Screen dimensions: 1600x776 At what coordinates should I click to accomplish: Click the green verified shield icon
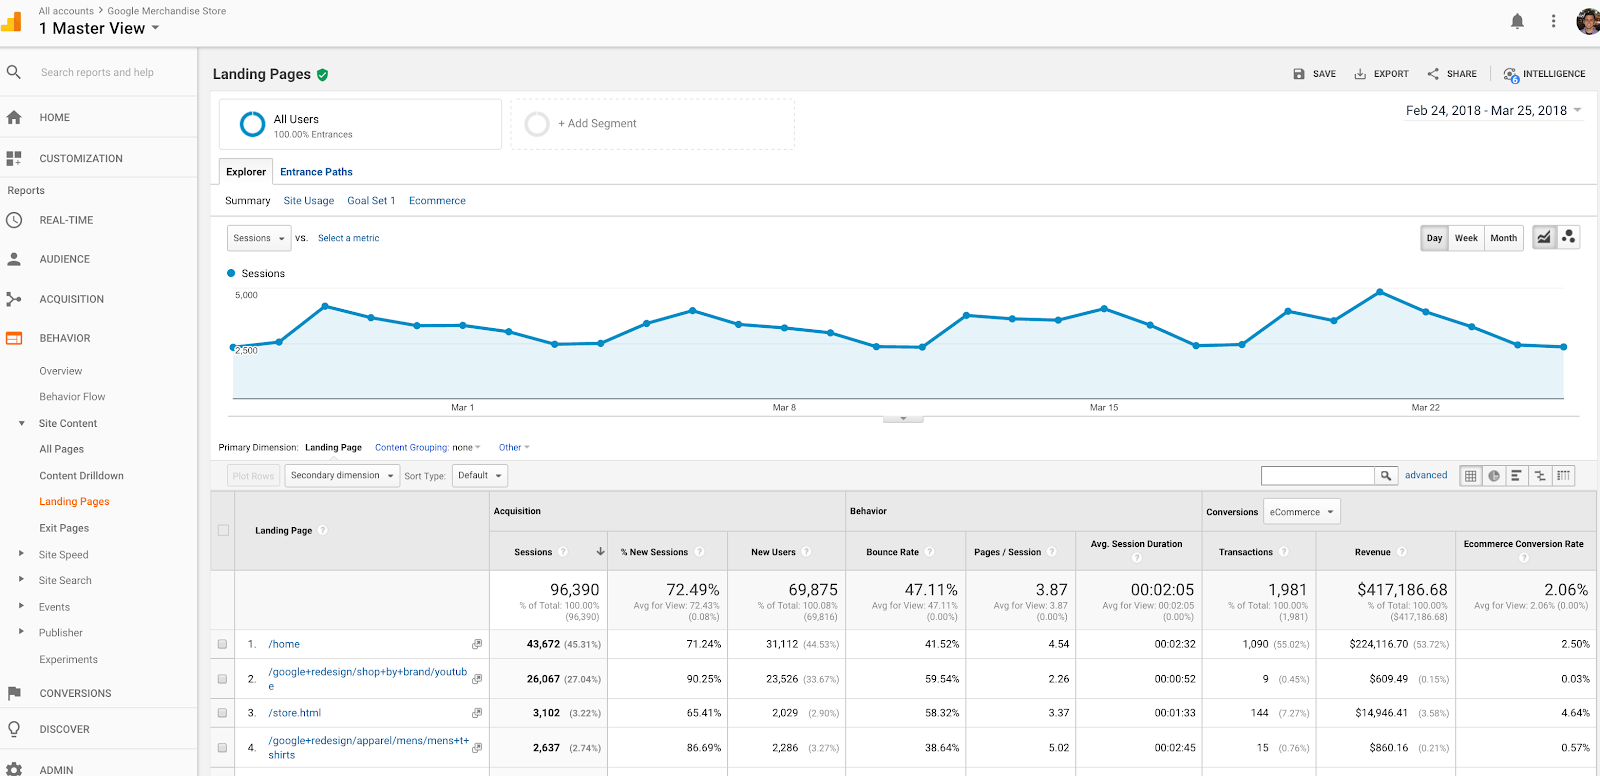point(322,74)
